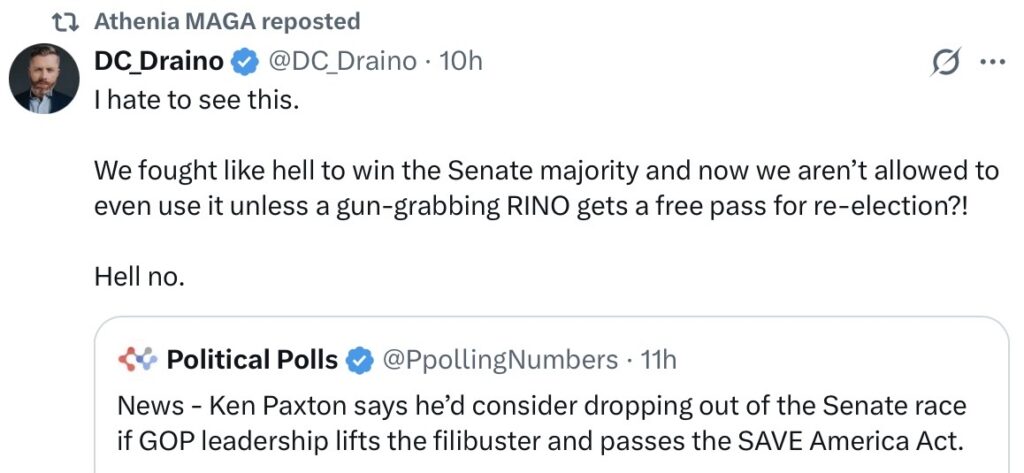Click the repost arrows icon above the post

coord(65,21)
